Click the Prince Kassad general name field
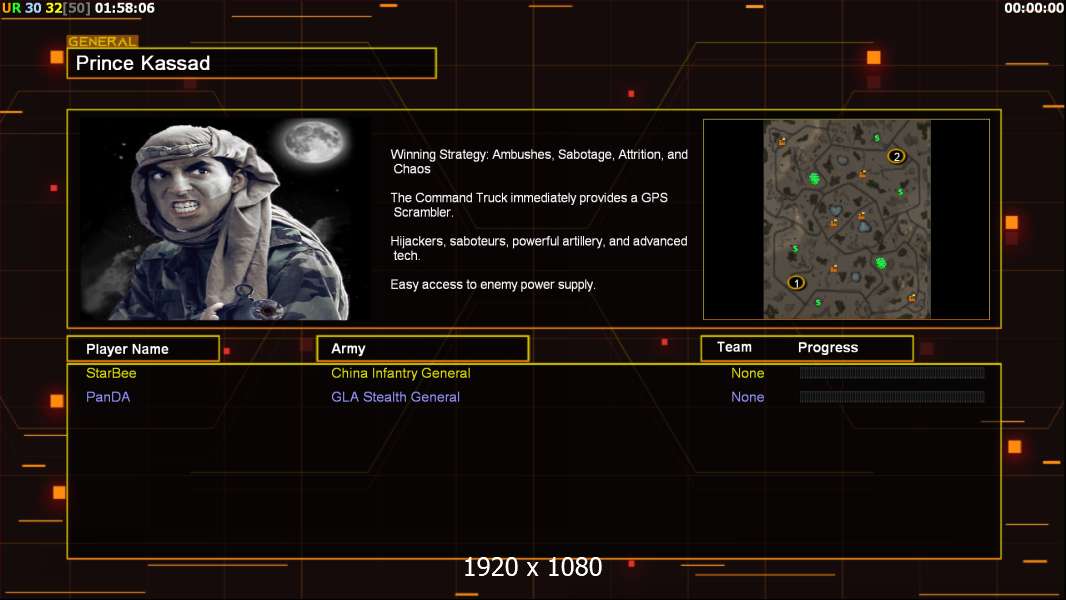 (252, 63)
